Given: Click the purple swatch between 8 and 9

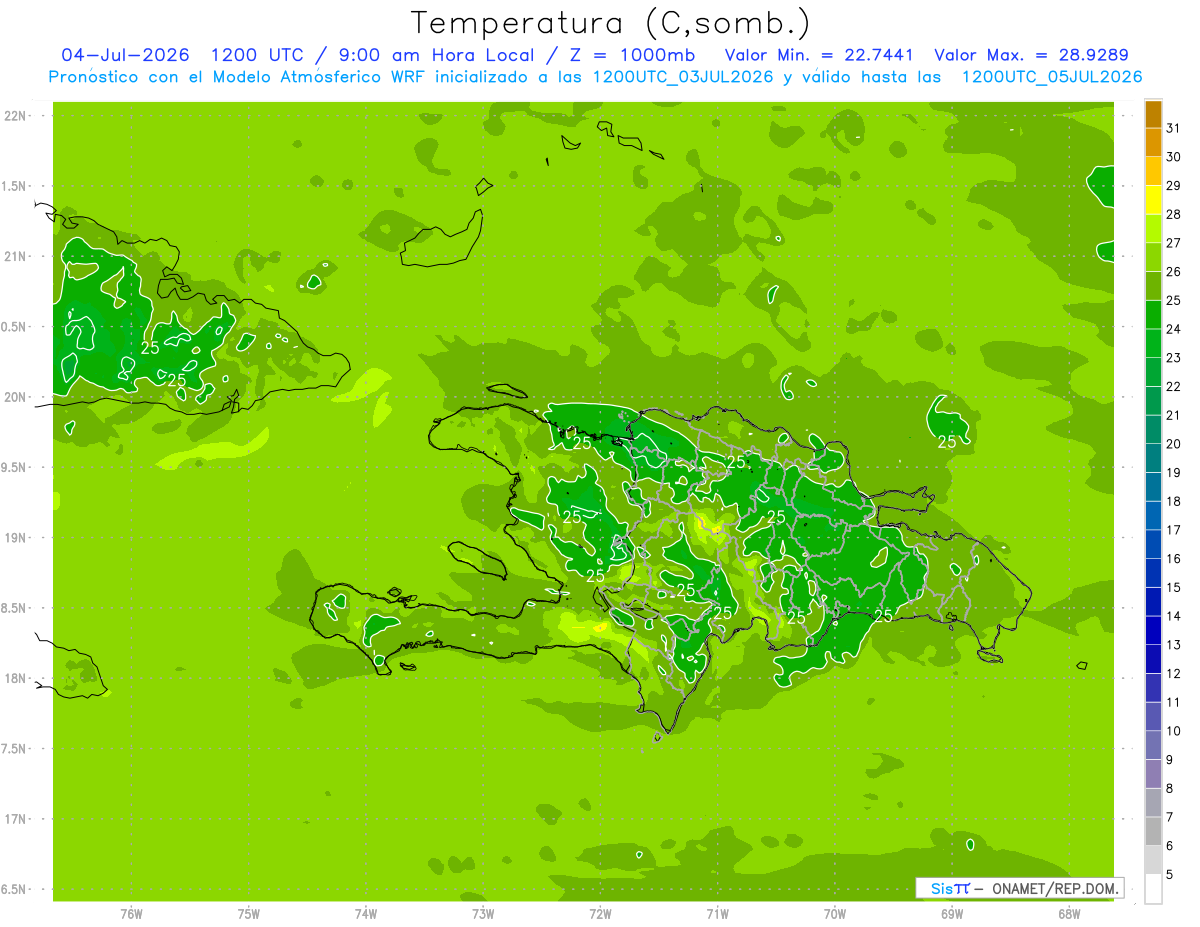Looking at the screenshot, I should point(1154,774).
